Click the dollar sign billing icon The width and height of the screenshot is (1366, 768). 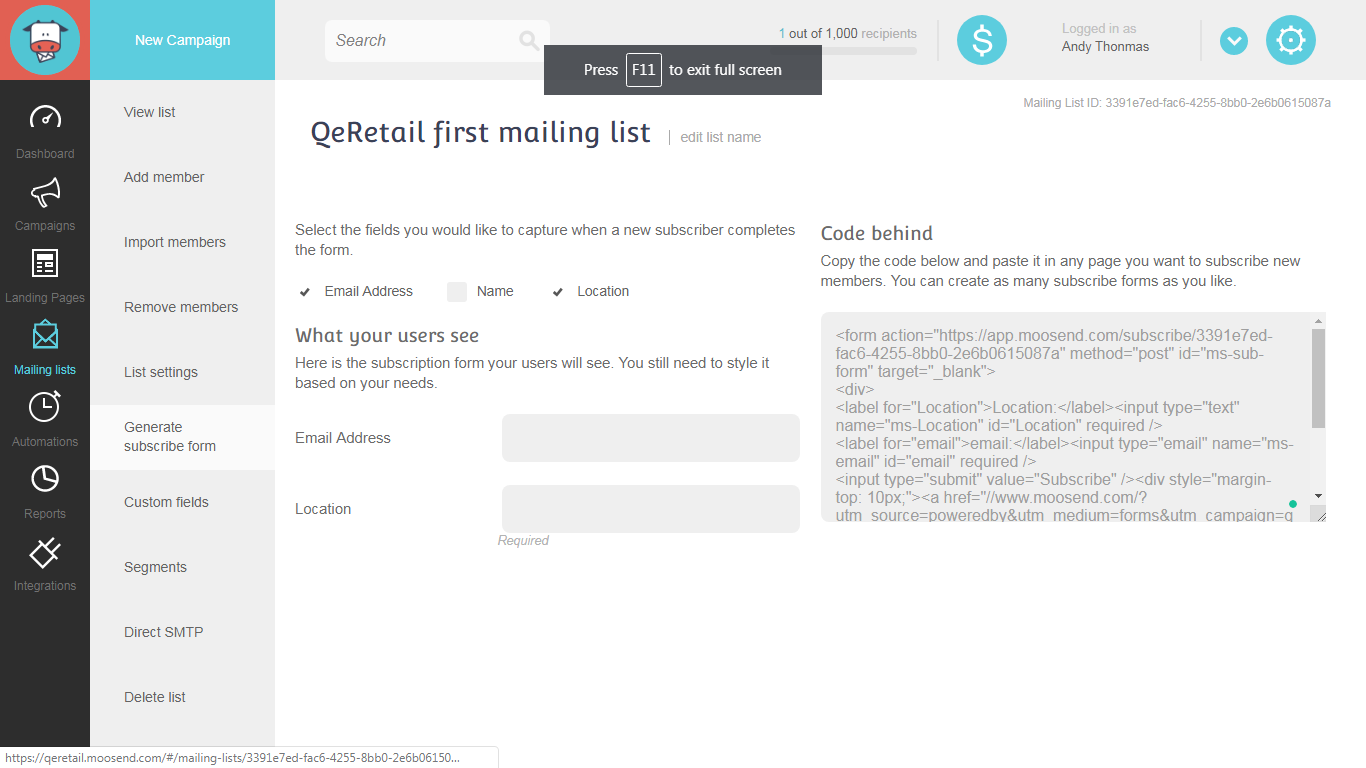click(x=981, y=40)
